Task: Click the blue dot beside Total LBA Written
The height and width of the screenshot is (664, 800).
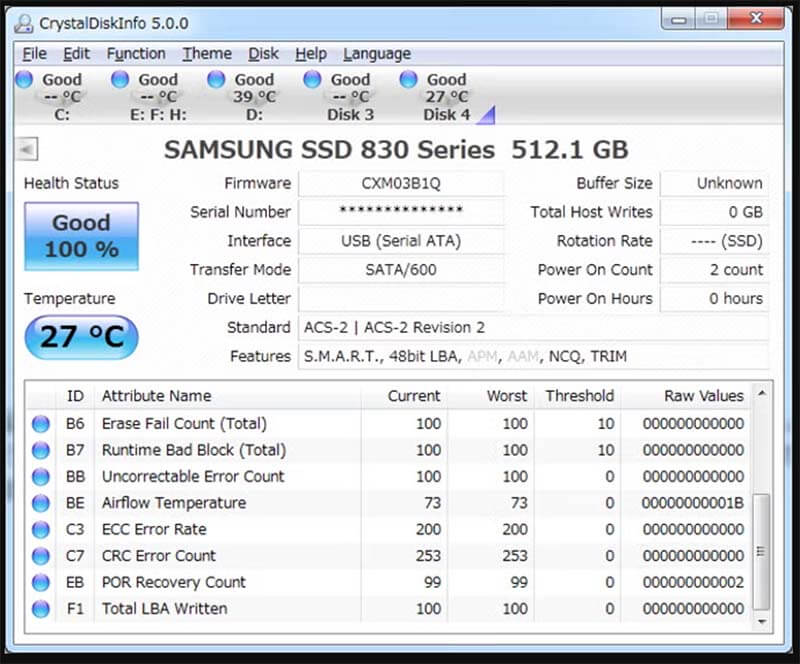Action: (x=41, y=609)
